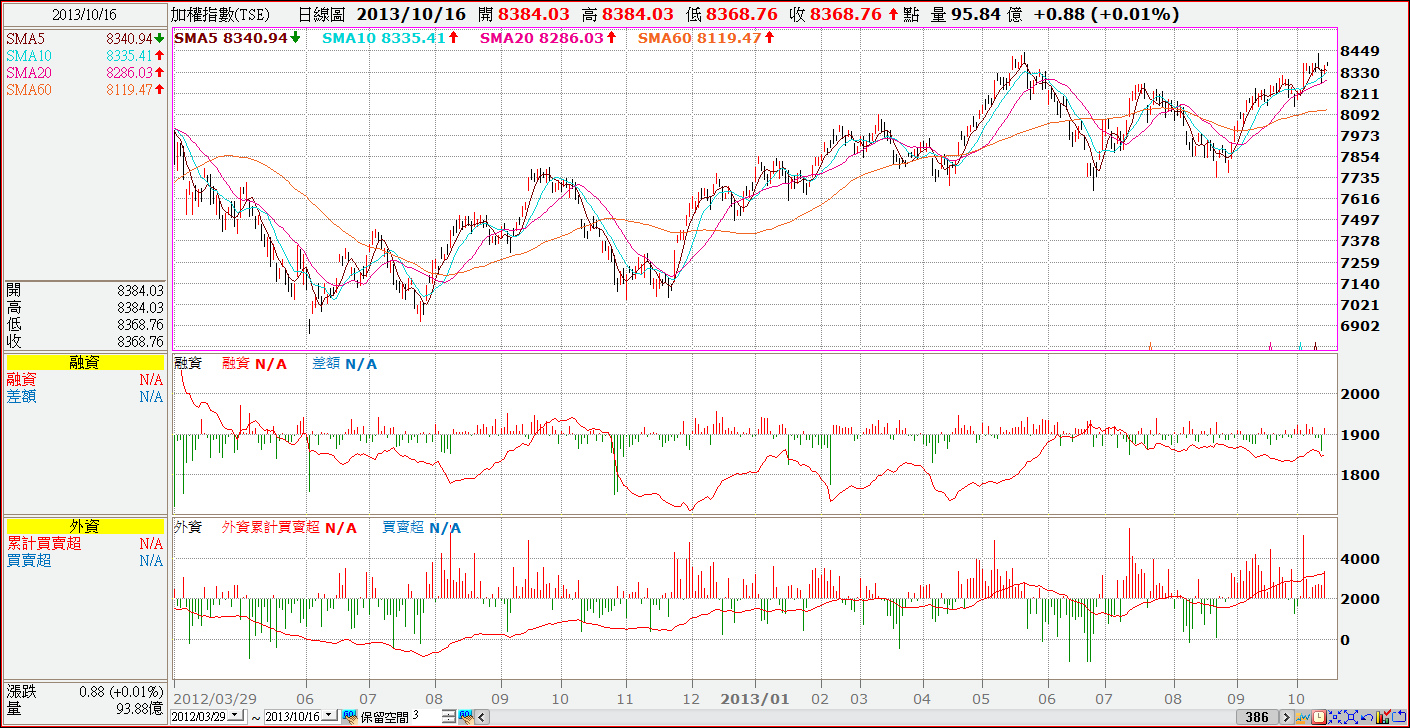1410x728 pixels.
Task: Click the red clock period icon
Action: coord(1319,717)
